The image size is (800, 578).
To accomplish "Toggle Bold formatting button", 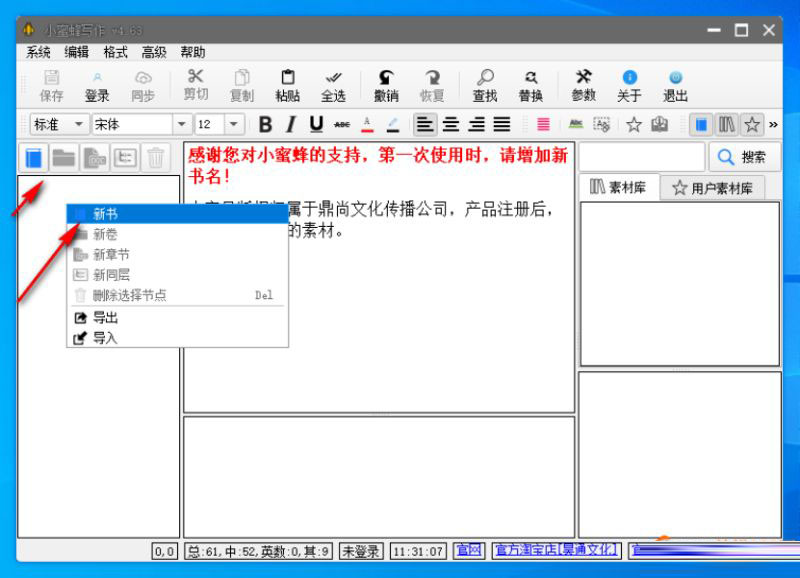I will click(265, 124).
